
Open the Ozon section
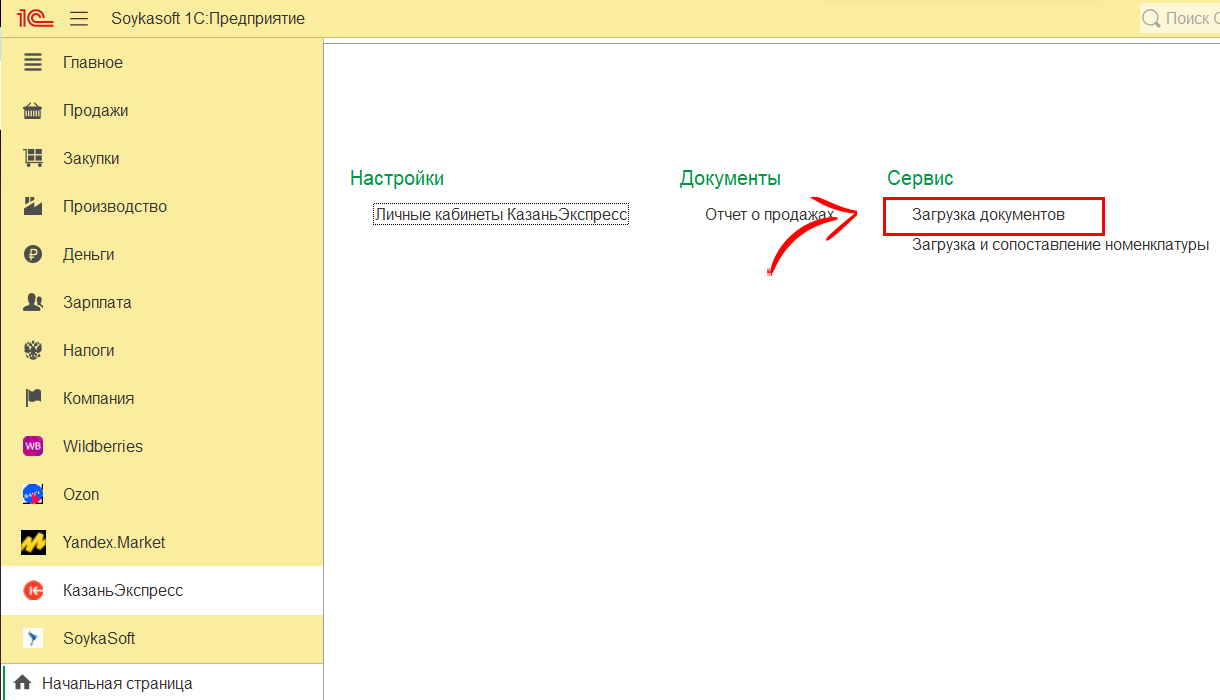coord(162,494)
